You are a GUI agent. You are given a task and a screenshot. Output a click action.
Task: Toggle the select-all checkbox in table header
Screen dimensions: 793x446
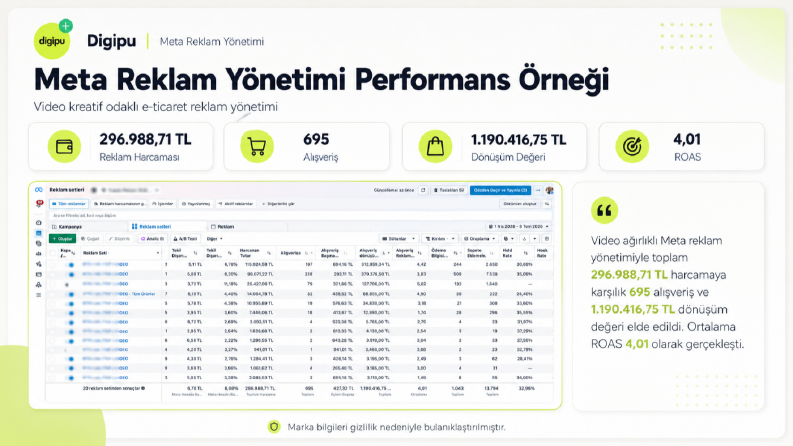tap(53, 253)
